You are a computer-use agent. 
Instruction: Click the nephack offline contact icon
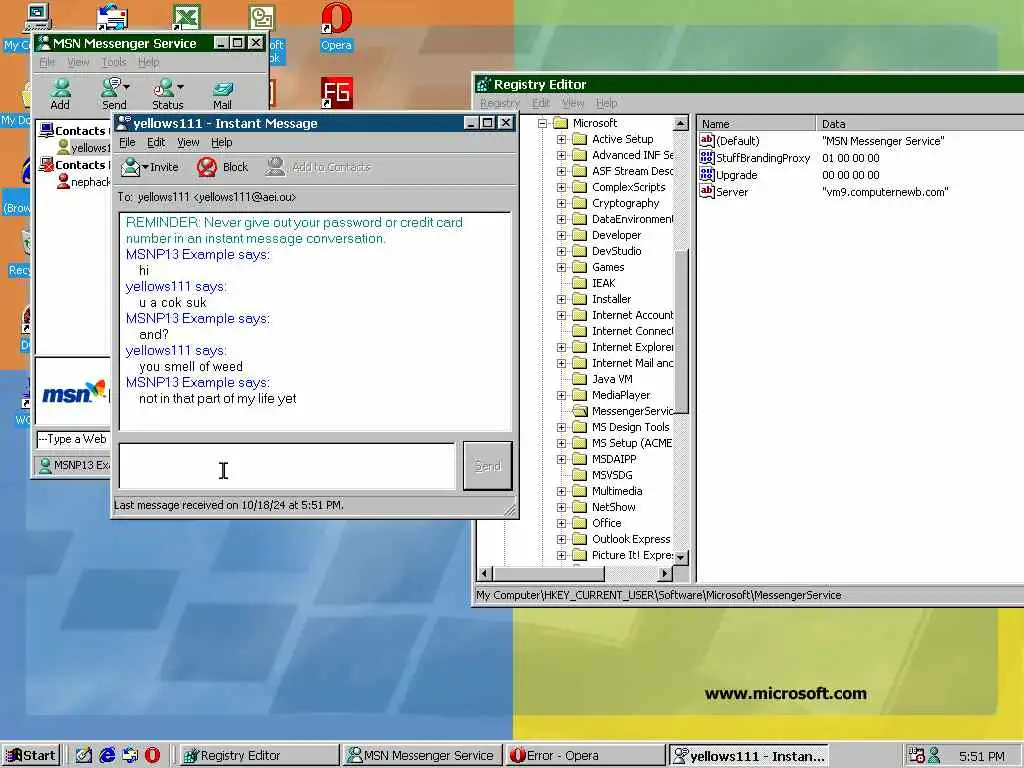tap(63, 182)
